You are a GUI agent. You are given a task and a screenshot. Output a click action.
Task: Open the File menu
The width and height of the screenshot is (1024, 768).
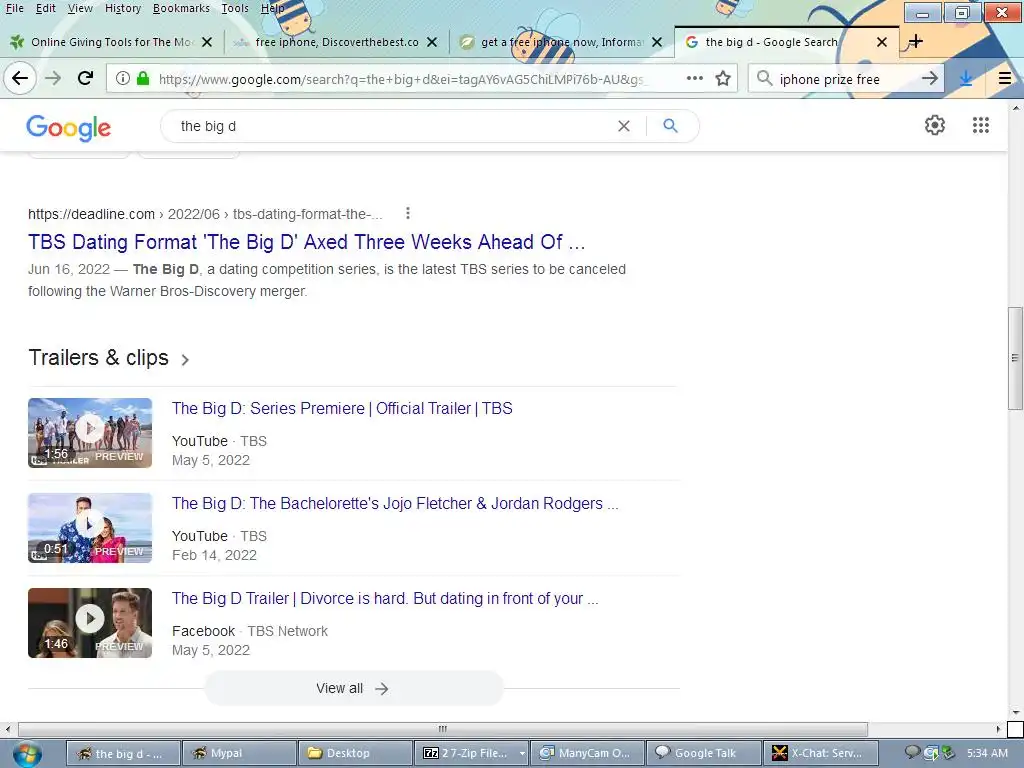tap(14, 8)
